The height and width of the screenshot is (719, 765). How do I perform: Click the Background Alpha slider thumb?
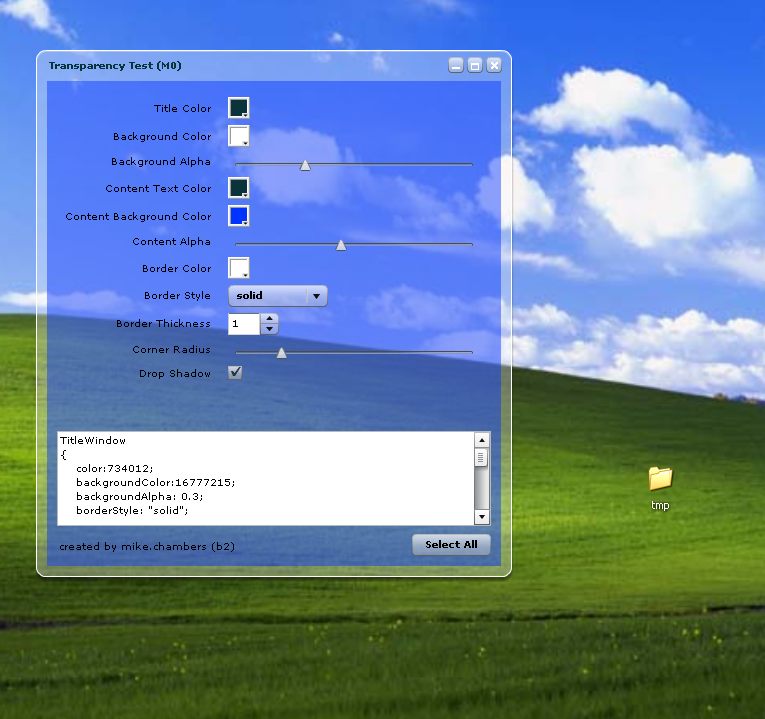tap(305, 165)
